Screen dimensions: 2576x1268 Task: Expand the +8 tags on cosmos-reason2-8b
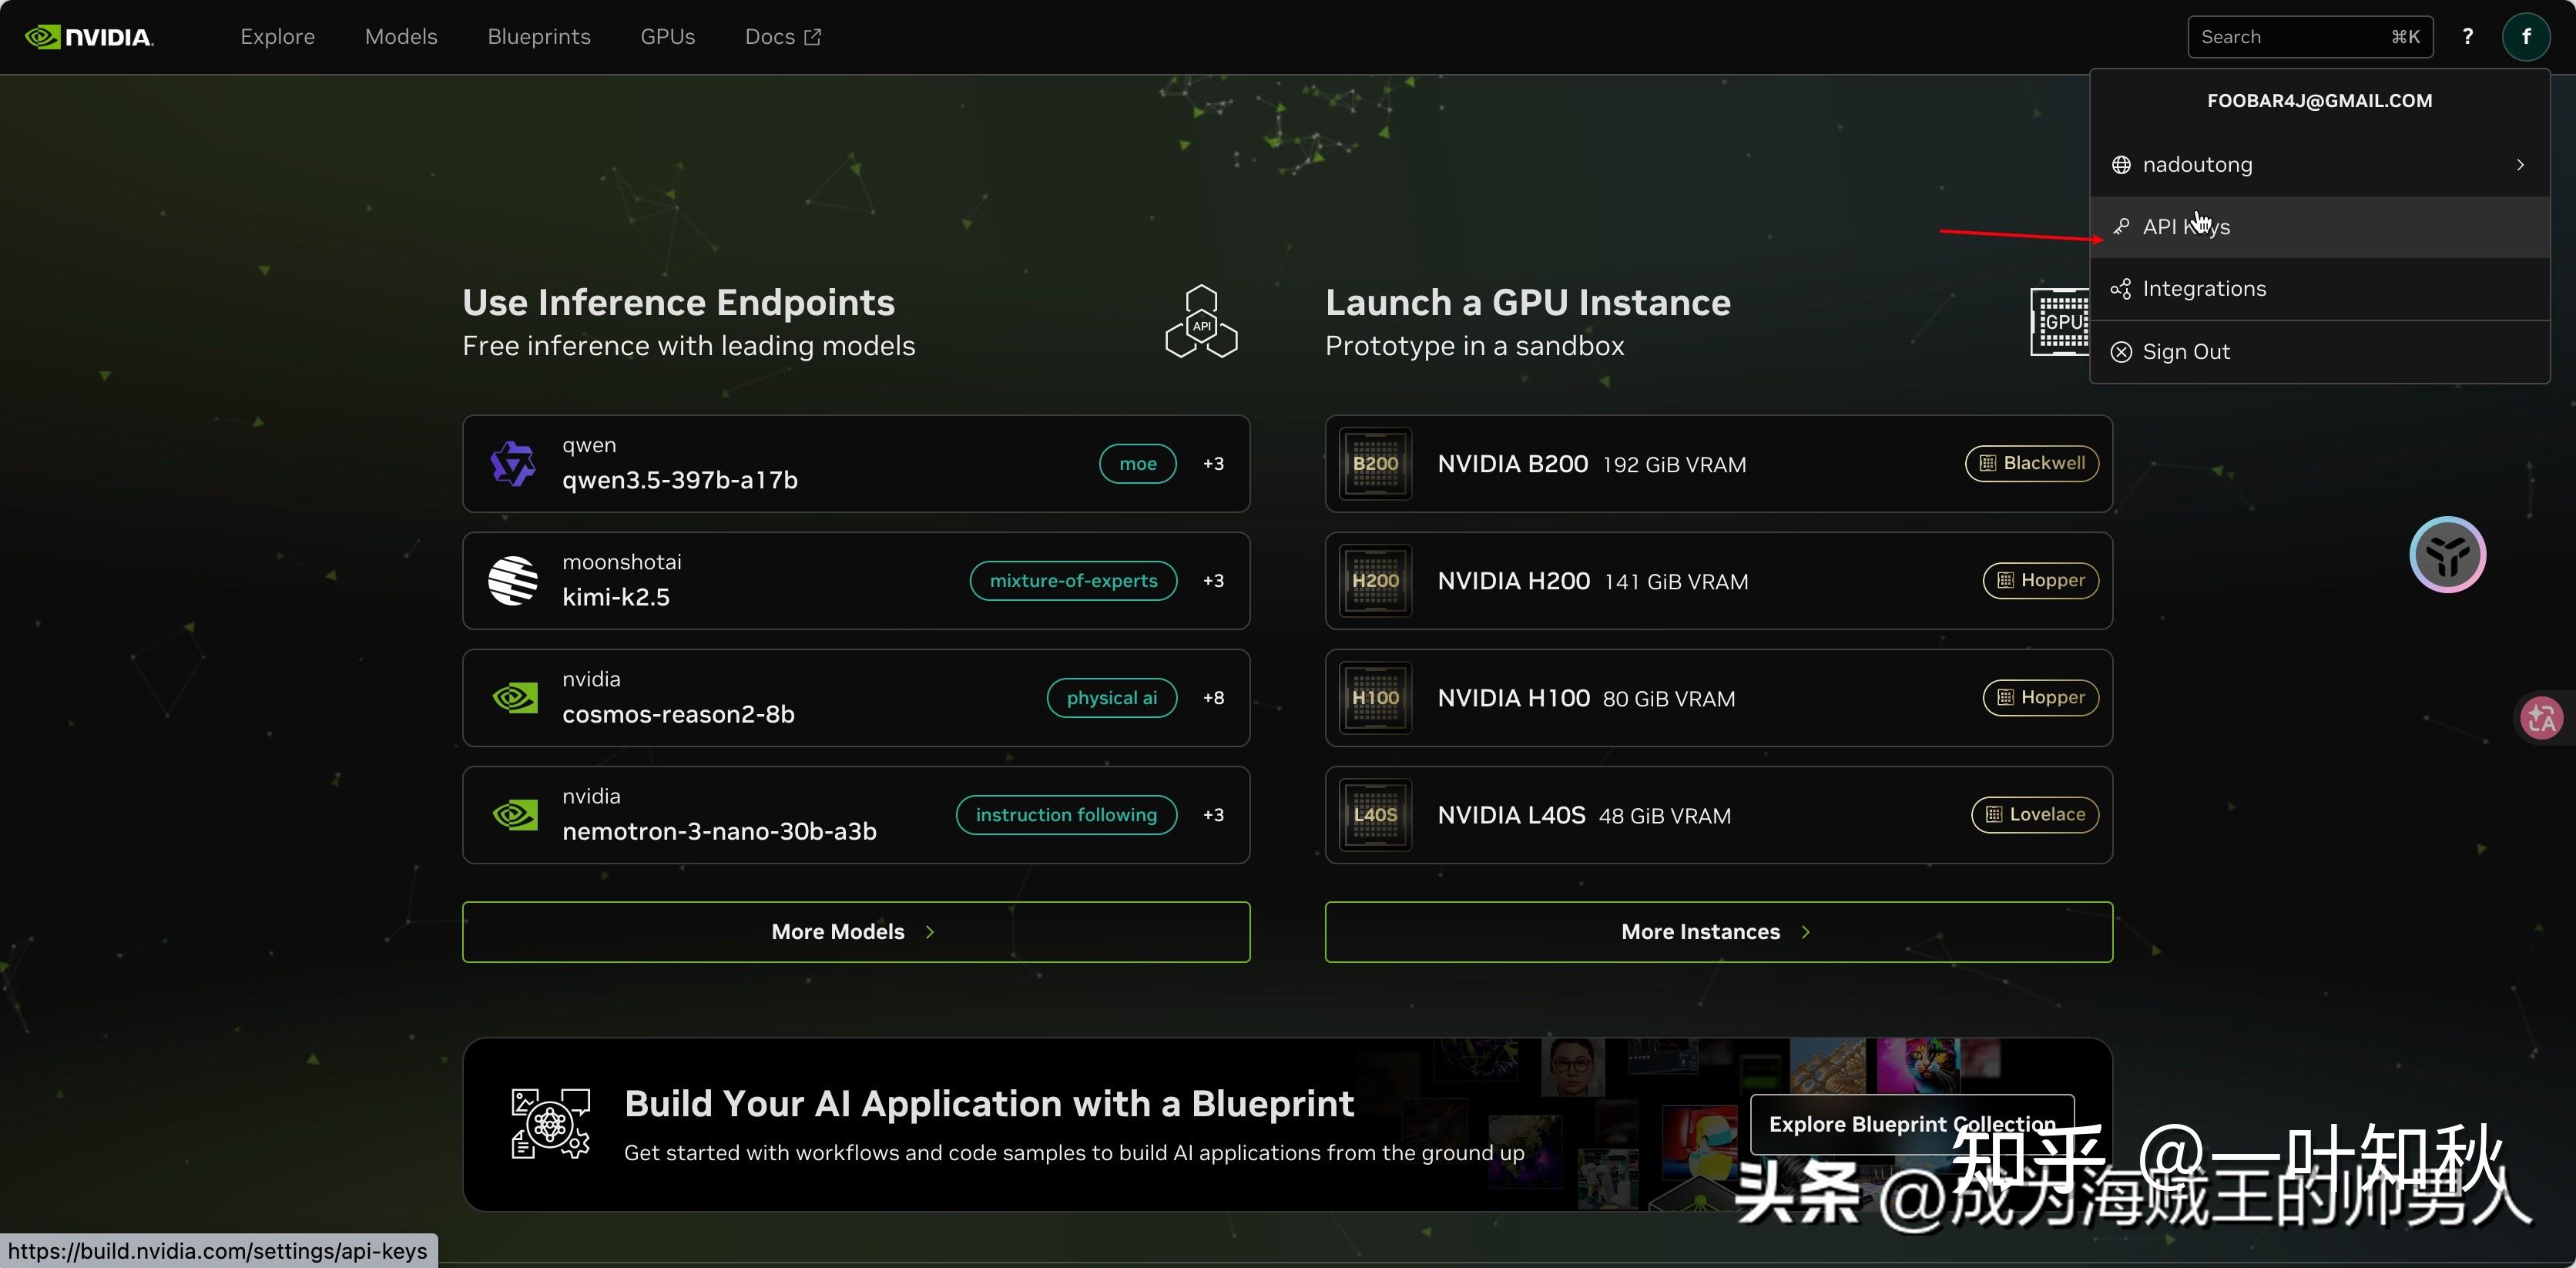[1213, 698]
